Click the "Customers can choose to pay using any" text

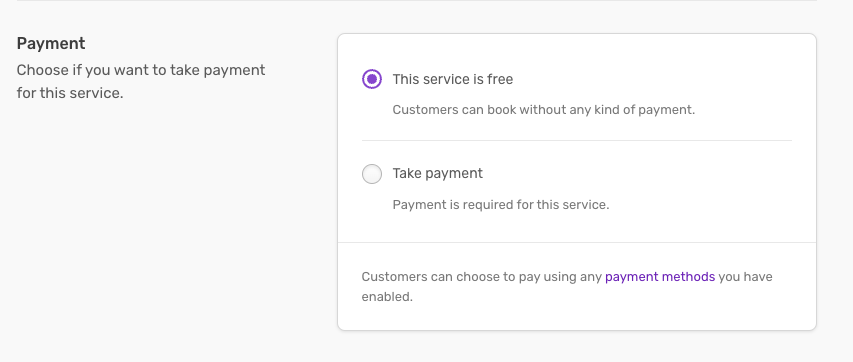tap(482, 277)
